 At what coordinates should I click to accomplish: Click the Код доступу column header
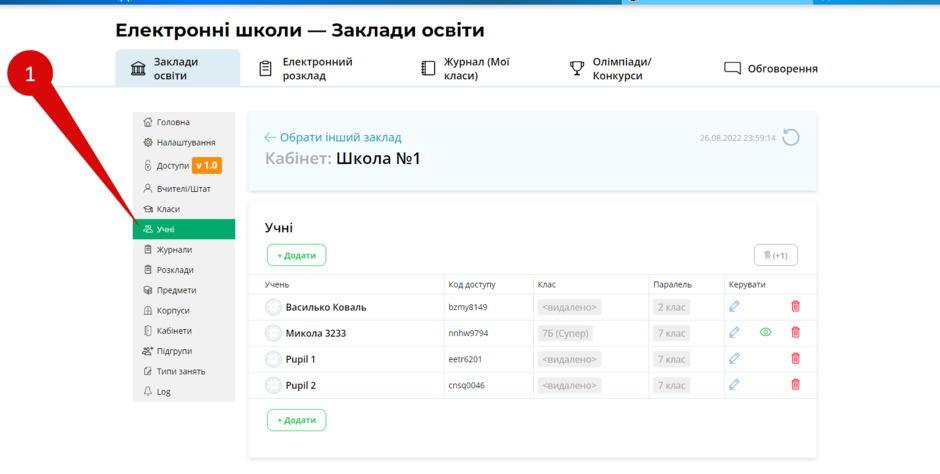(x=472, y=285)
